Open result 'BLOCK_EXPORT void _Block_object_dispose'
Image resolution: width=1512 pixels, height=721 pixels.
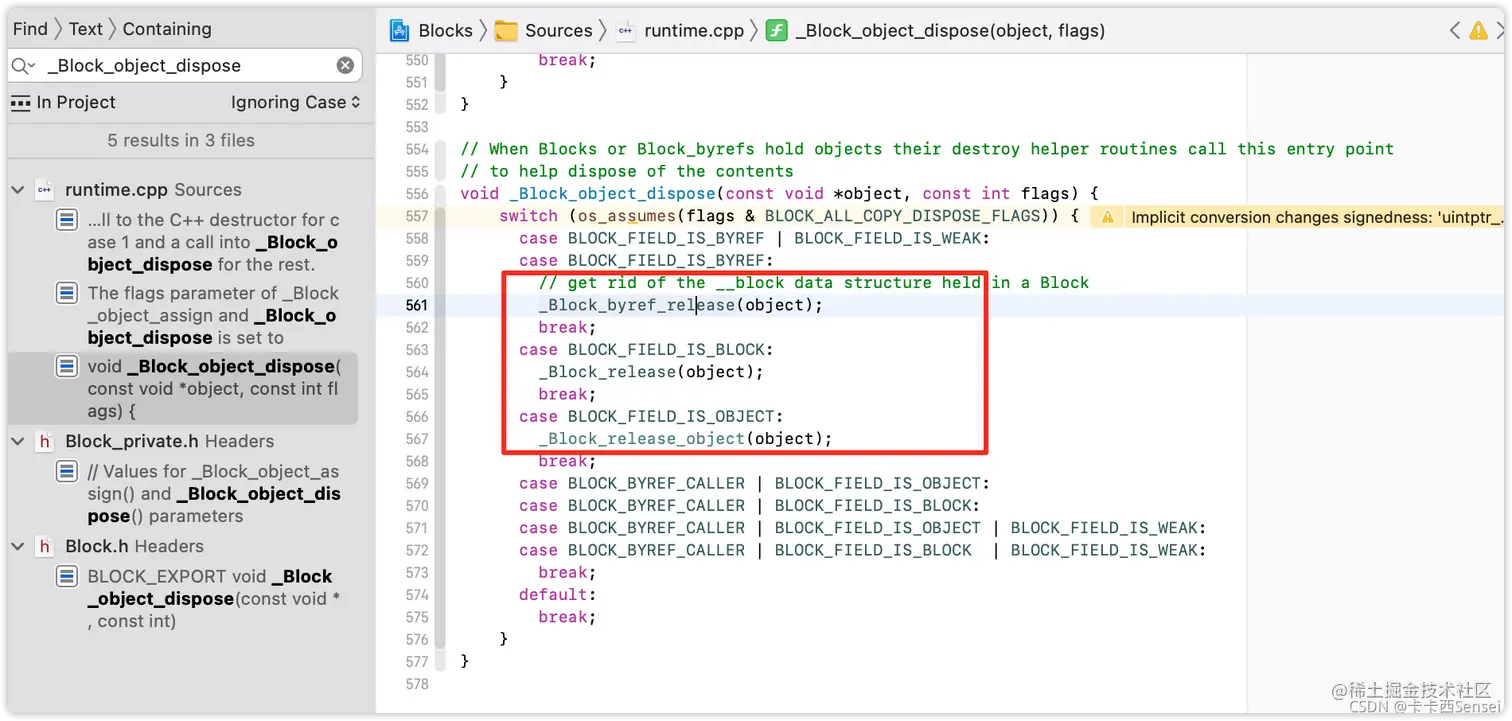pos(213,598)
